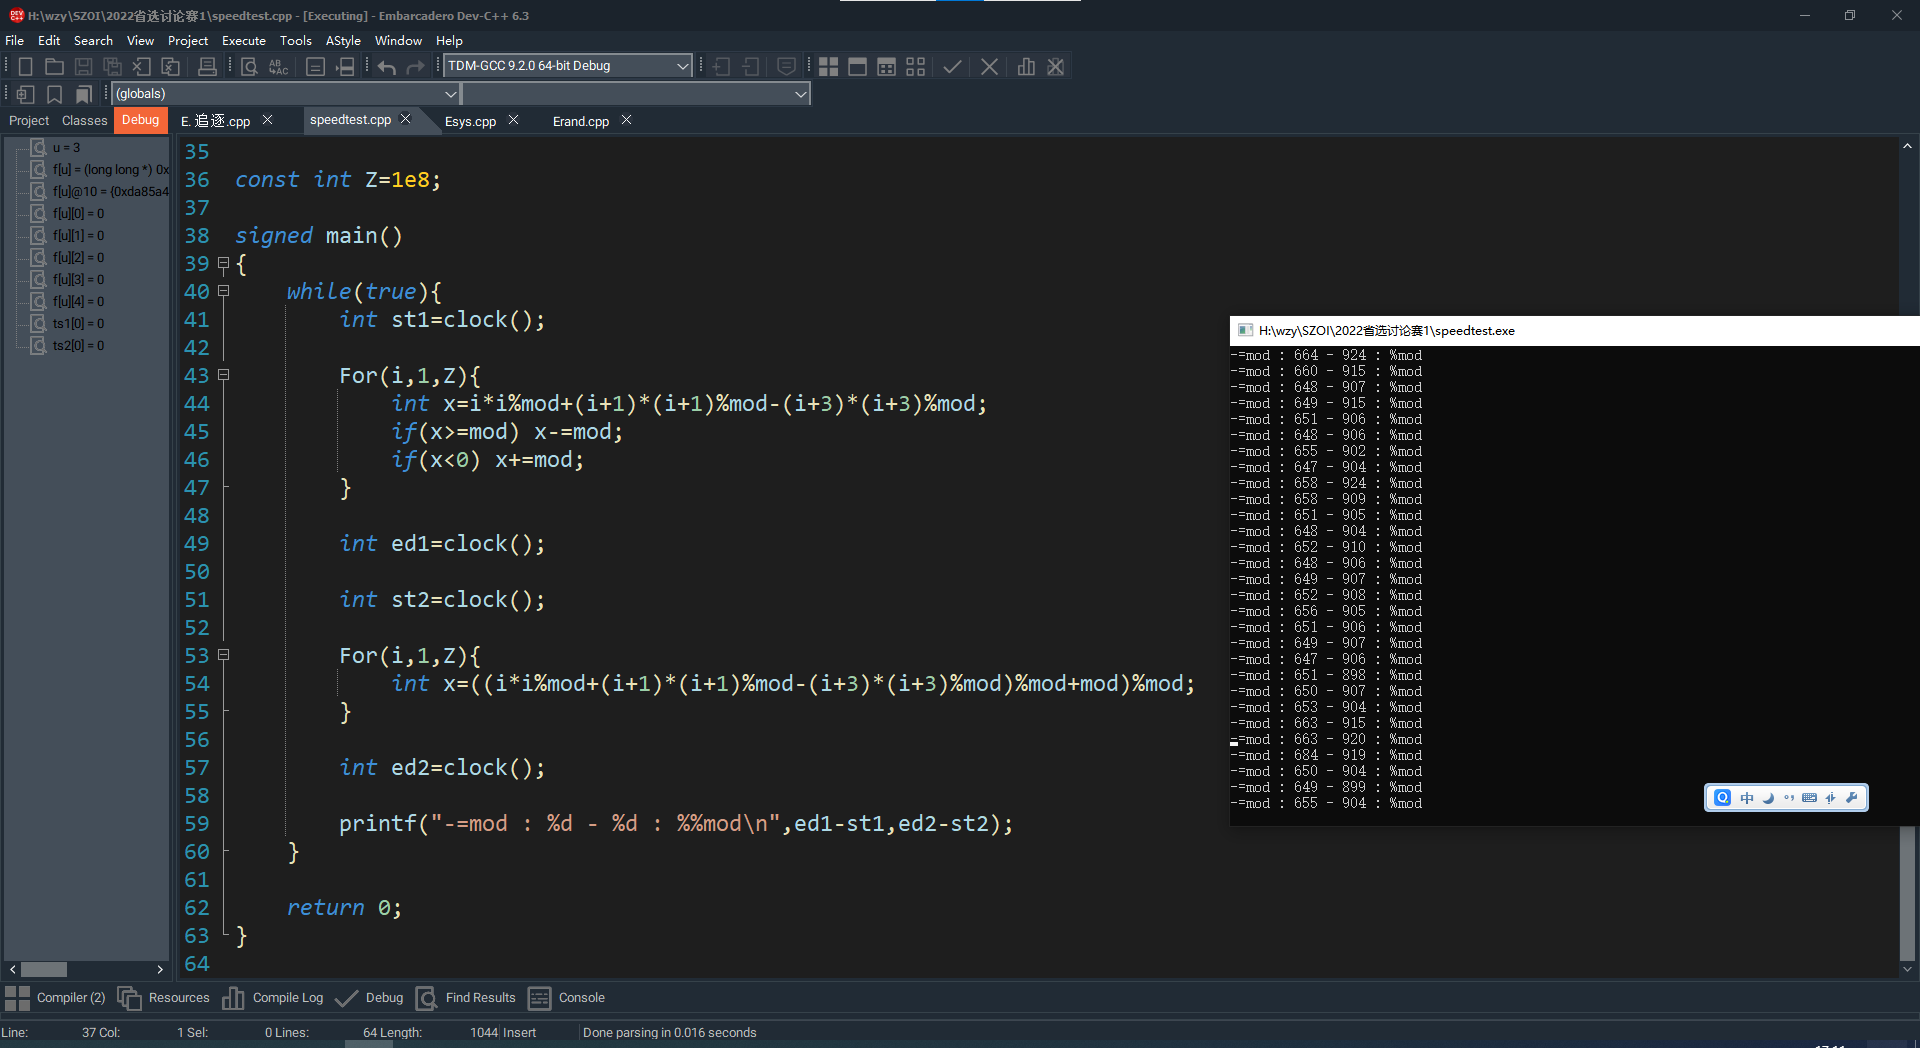
Task: Click the Toggle bookmark icon in second toolbar
Action: point(55,94)
